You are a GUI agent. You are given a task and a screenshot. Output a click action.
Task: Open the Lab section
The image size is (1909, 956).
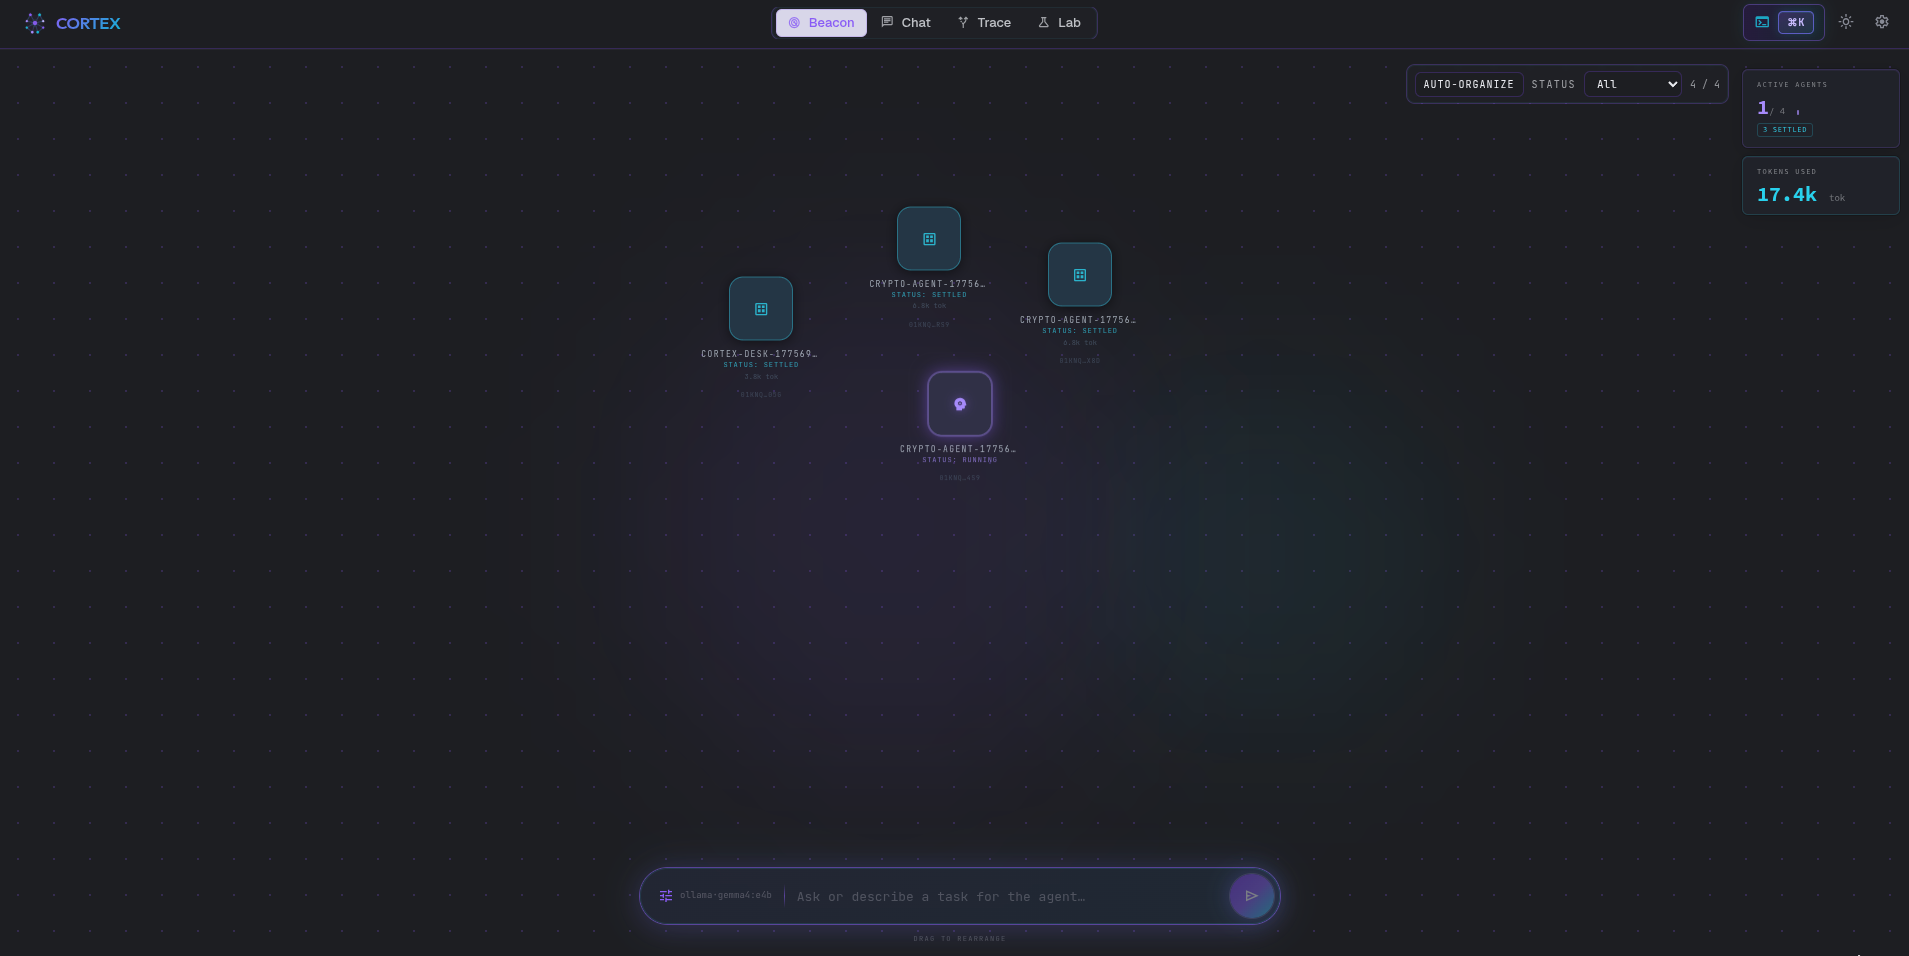(1059, 22)
